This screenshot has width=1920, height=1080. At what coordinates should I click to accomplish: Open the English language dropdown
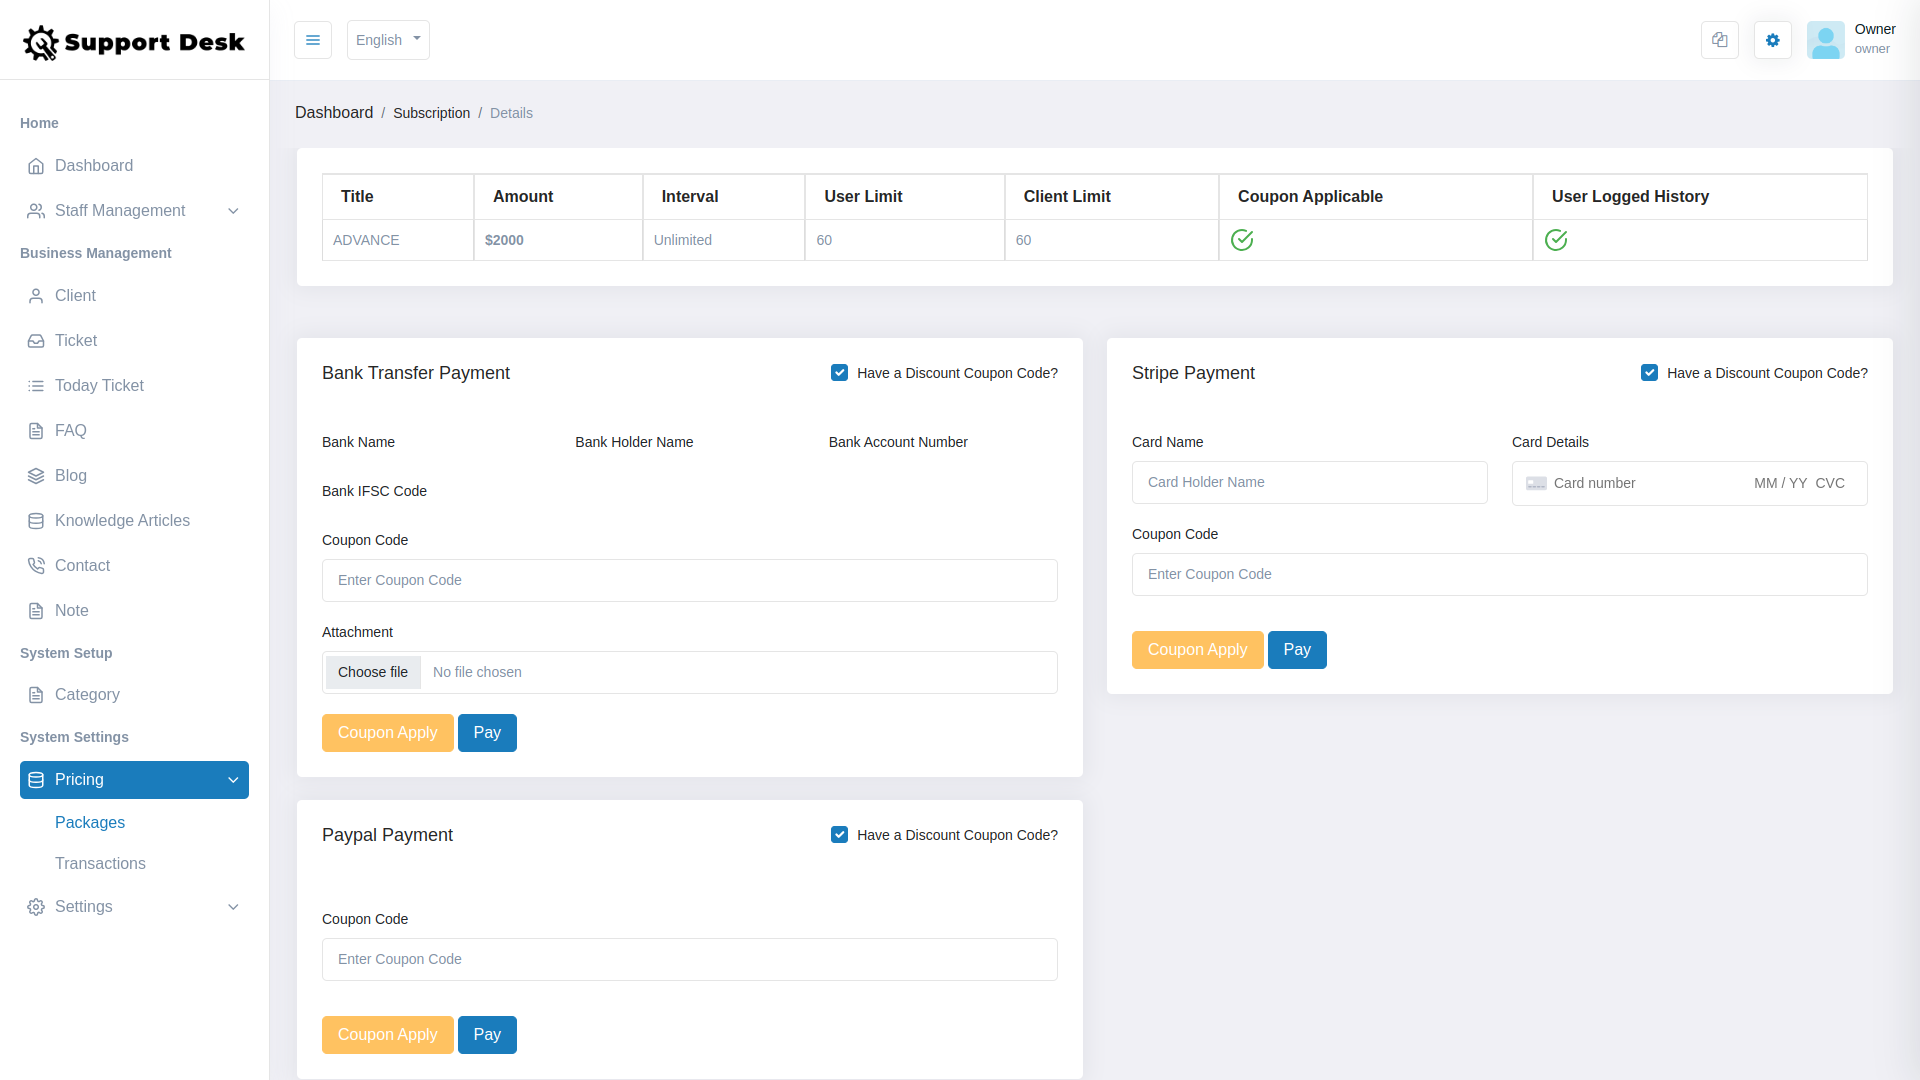click(387, 40)
